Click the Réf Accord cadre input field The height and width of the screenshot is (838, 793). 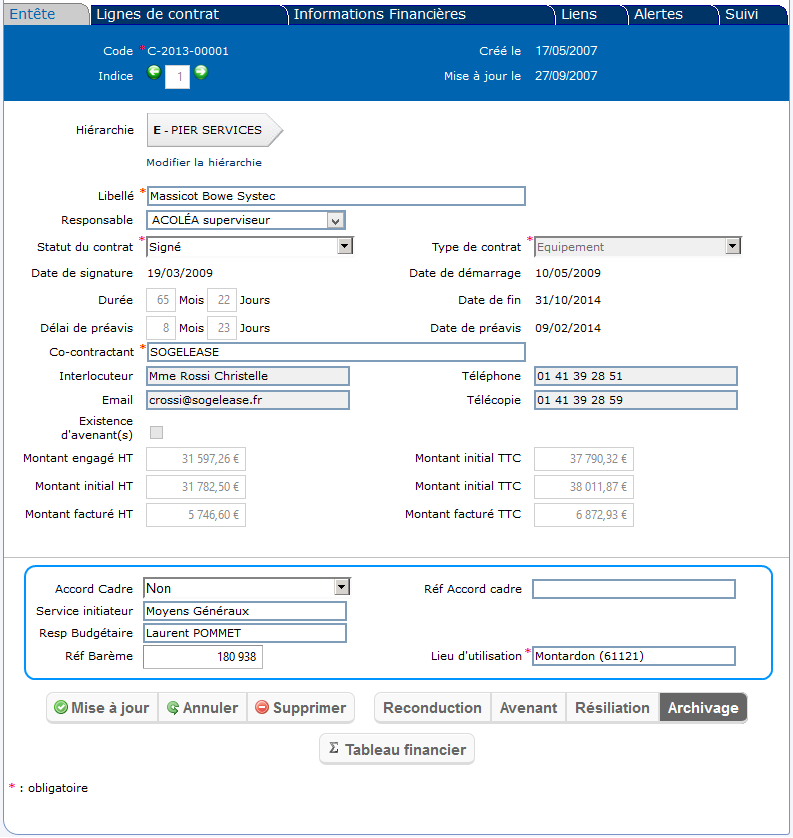[x=634, y=589]
